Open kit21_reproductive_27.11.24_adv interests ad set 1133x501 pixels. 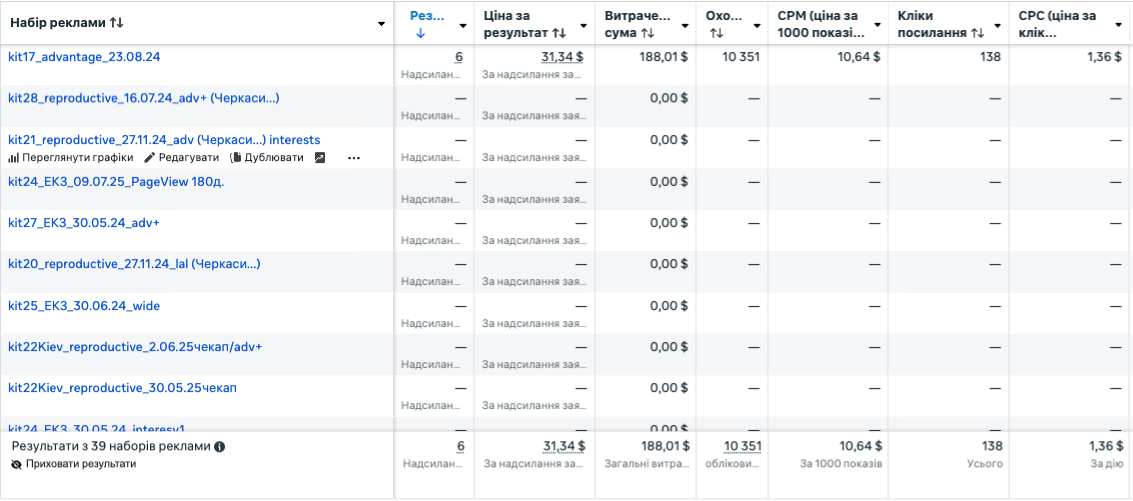point(164,140)
